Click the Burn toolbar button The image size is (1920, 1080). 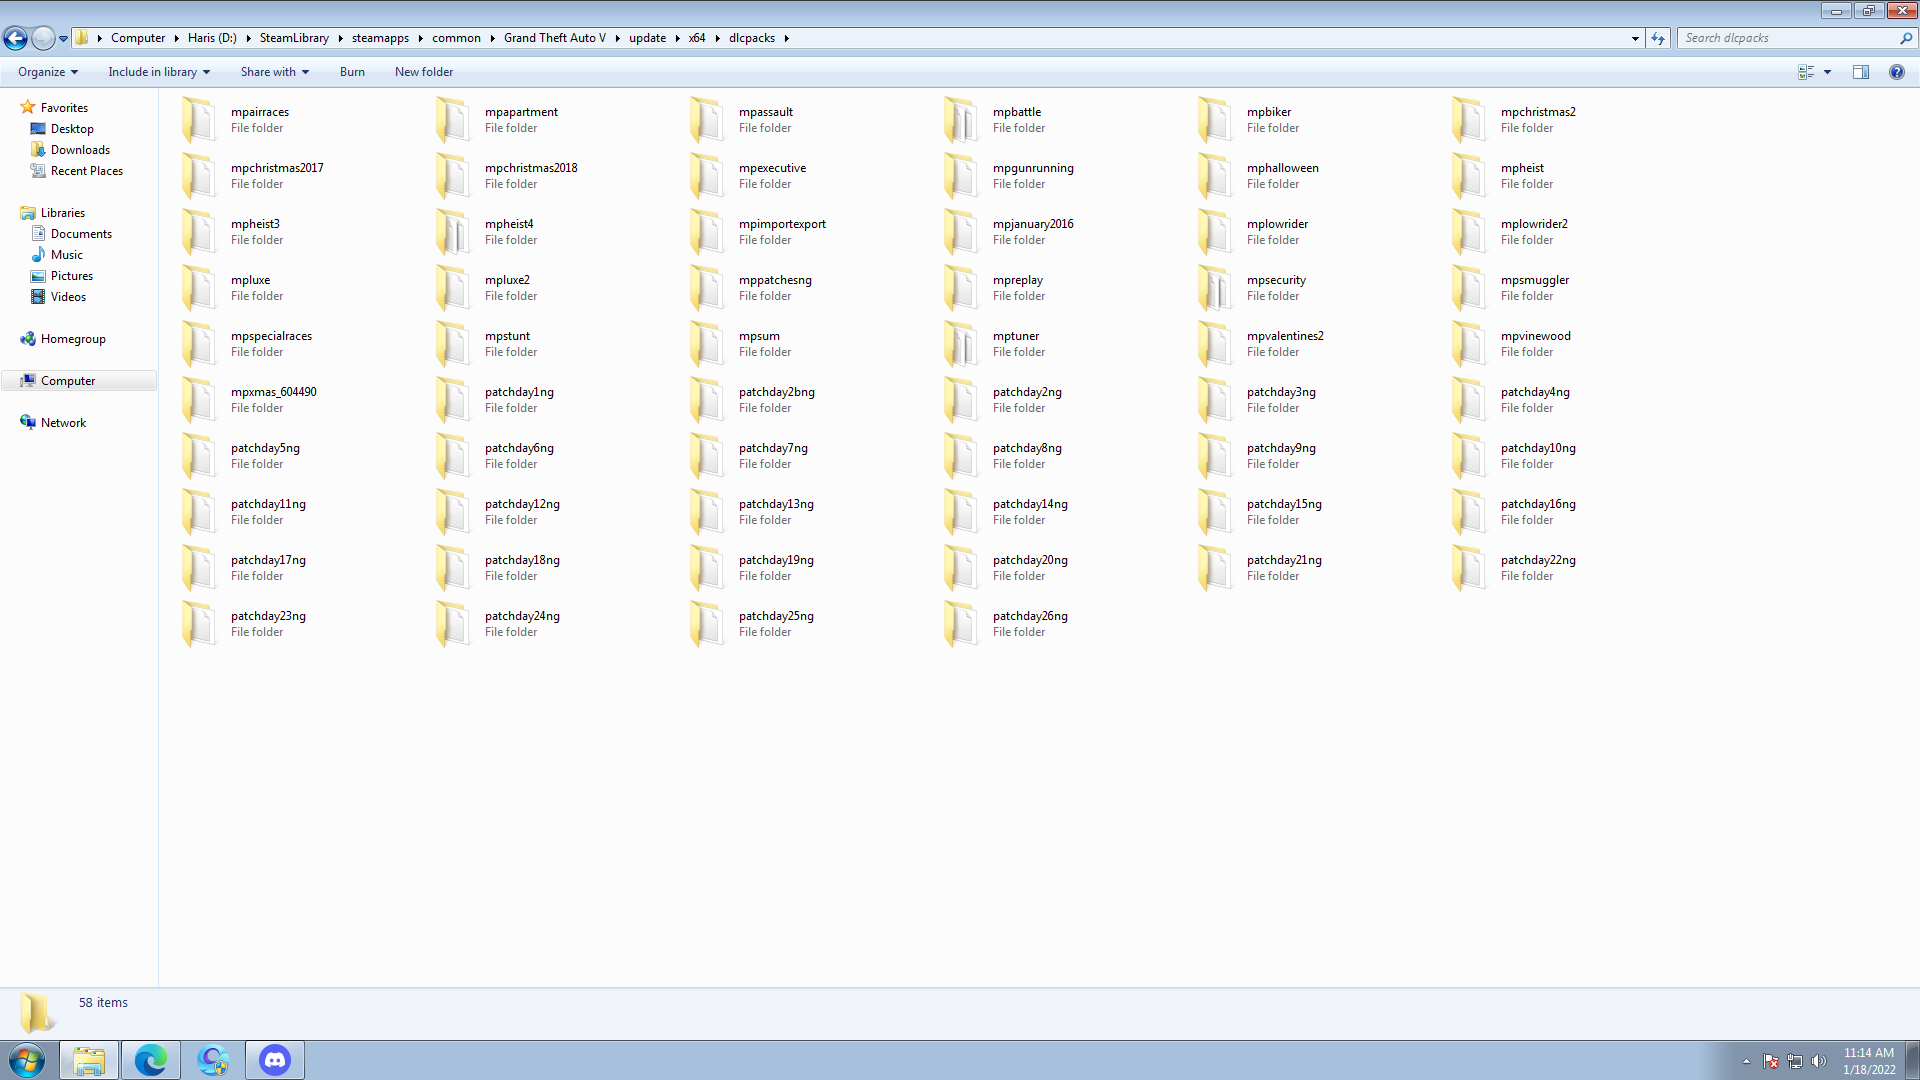(x=352, y=72)
